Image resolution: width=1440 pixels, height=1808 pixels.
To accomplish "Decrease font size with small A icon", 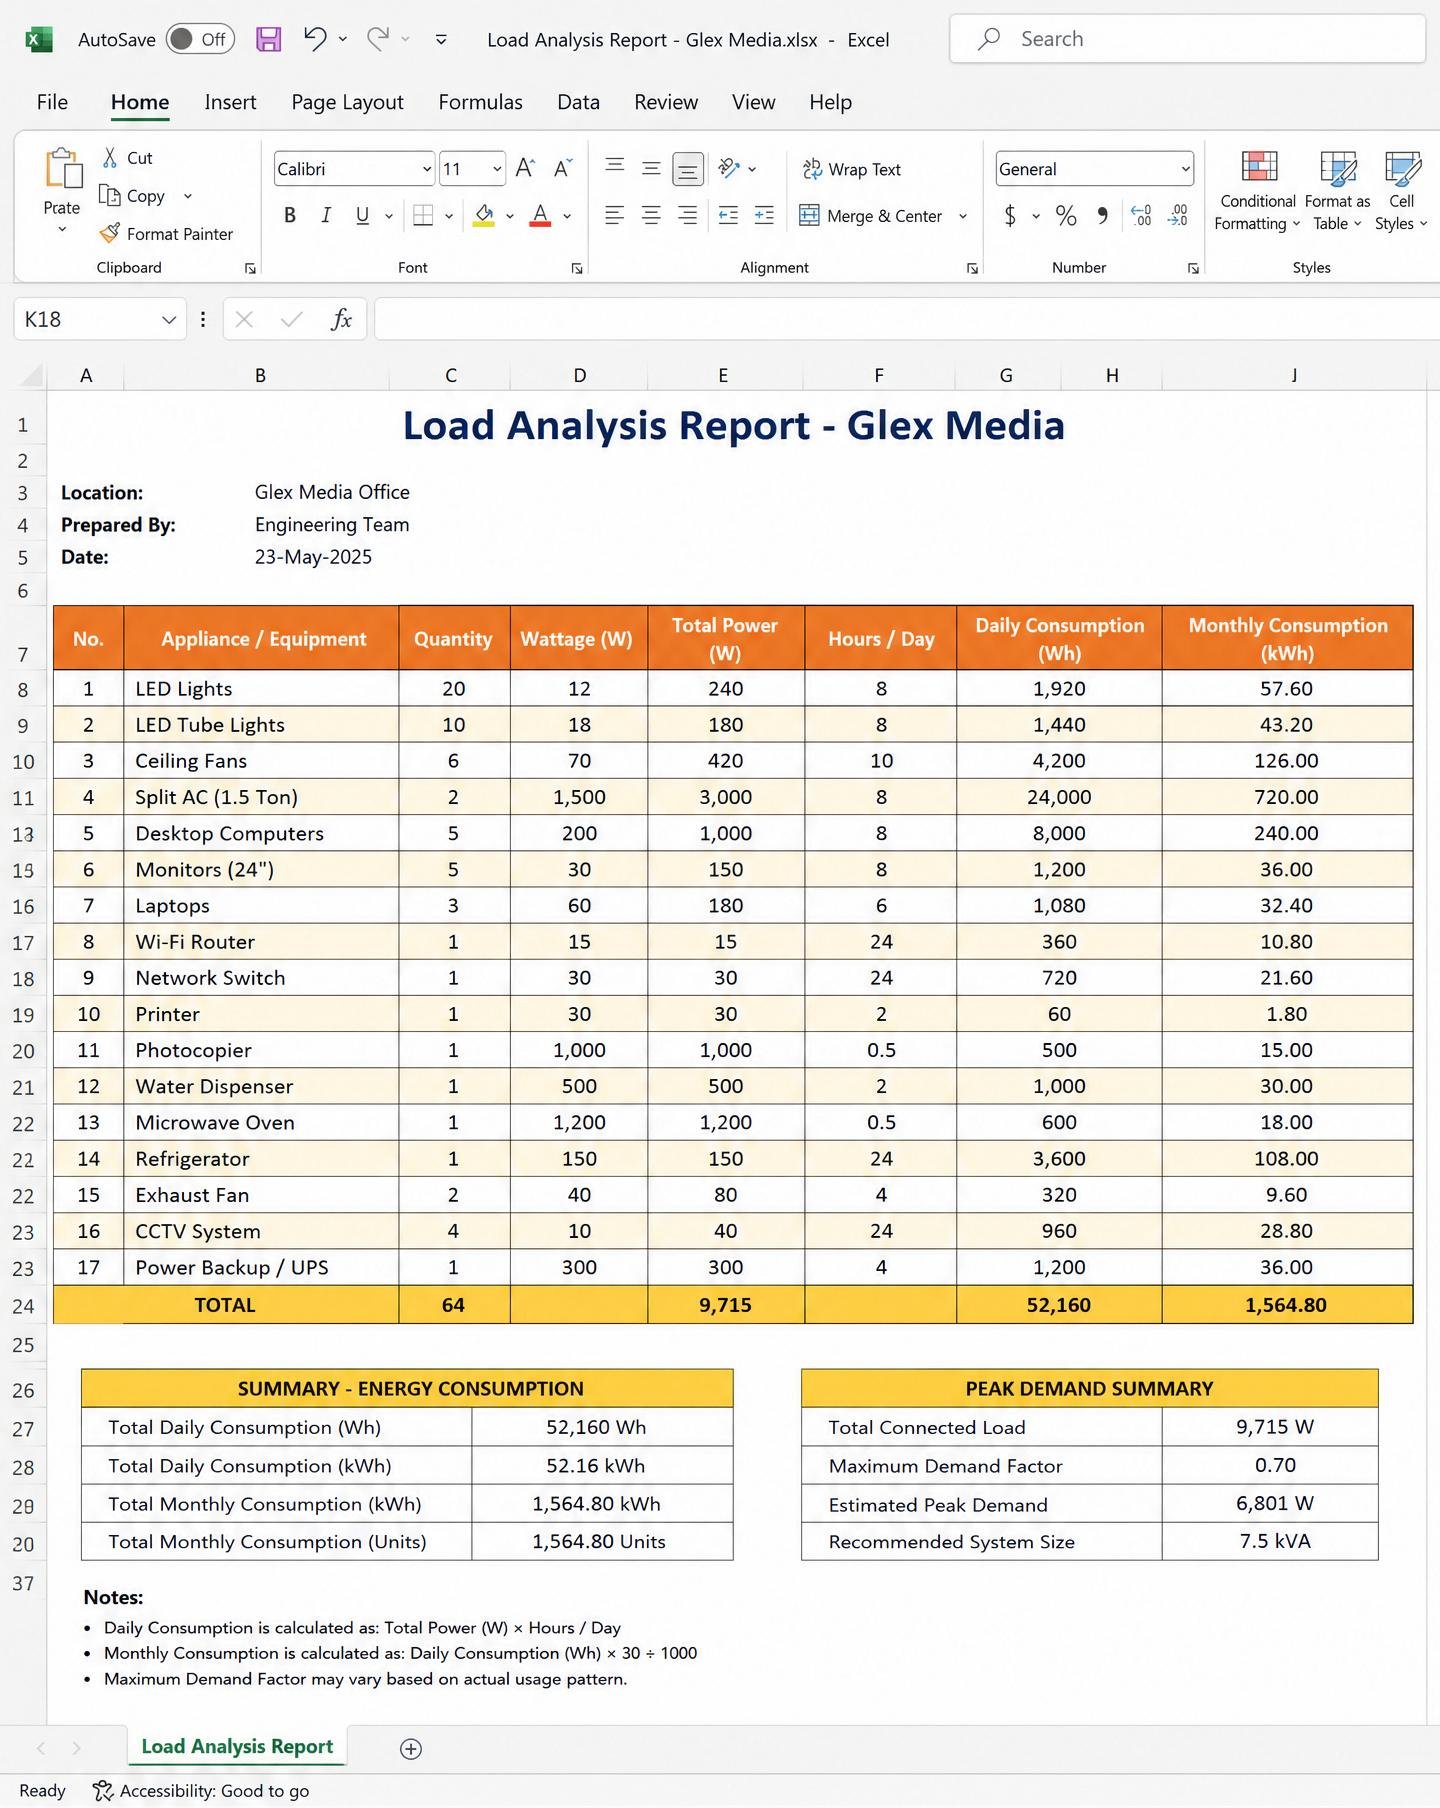I will click(563, 169).
